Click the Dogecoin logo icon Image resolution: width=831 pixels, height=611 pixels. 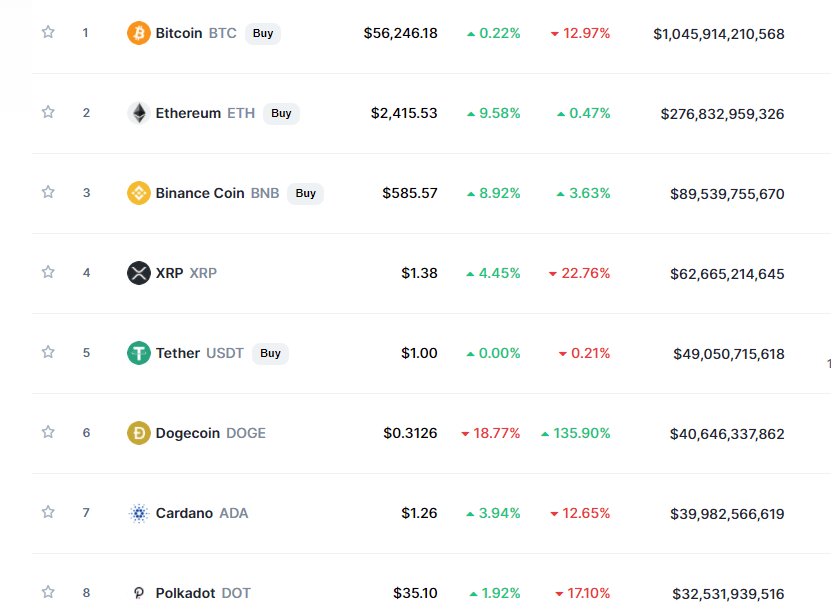coord(139,433)
